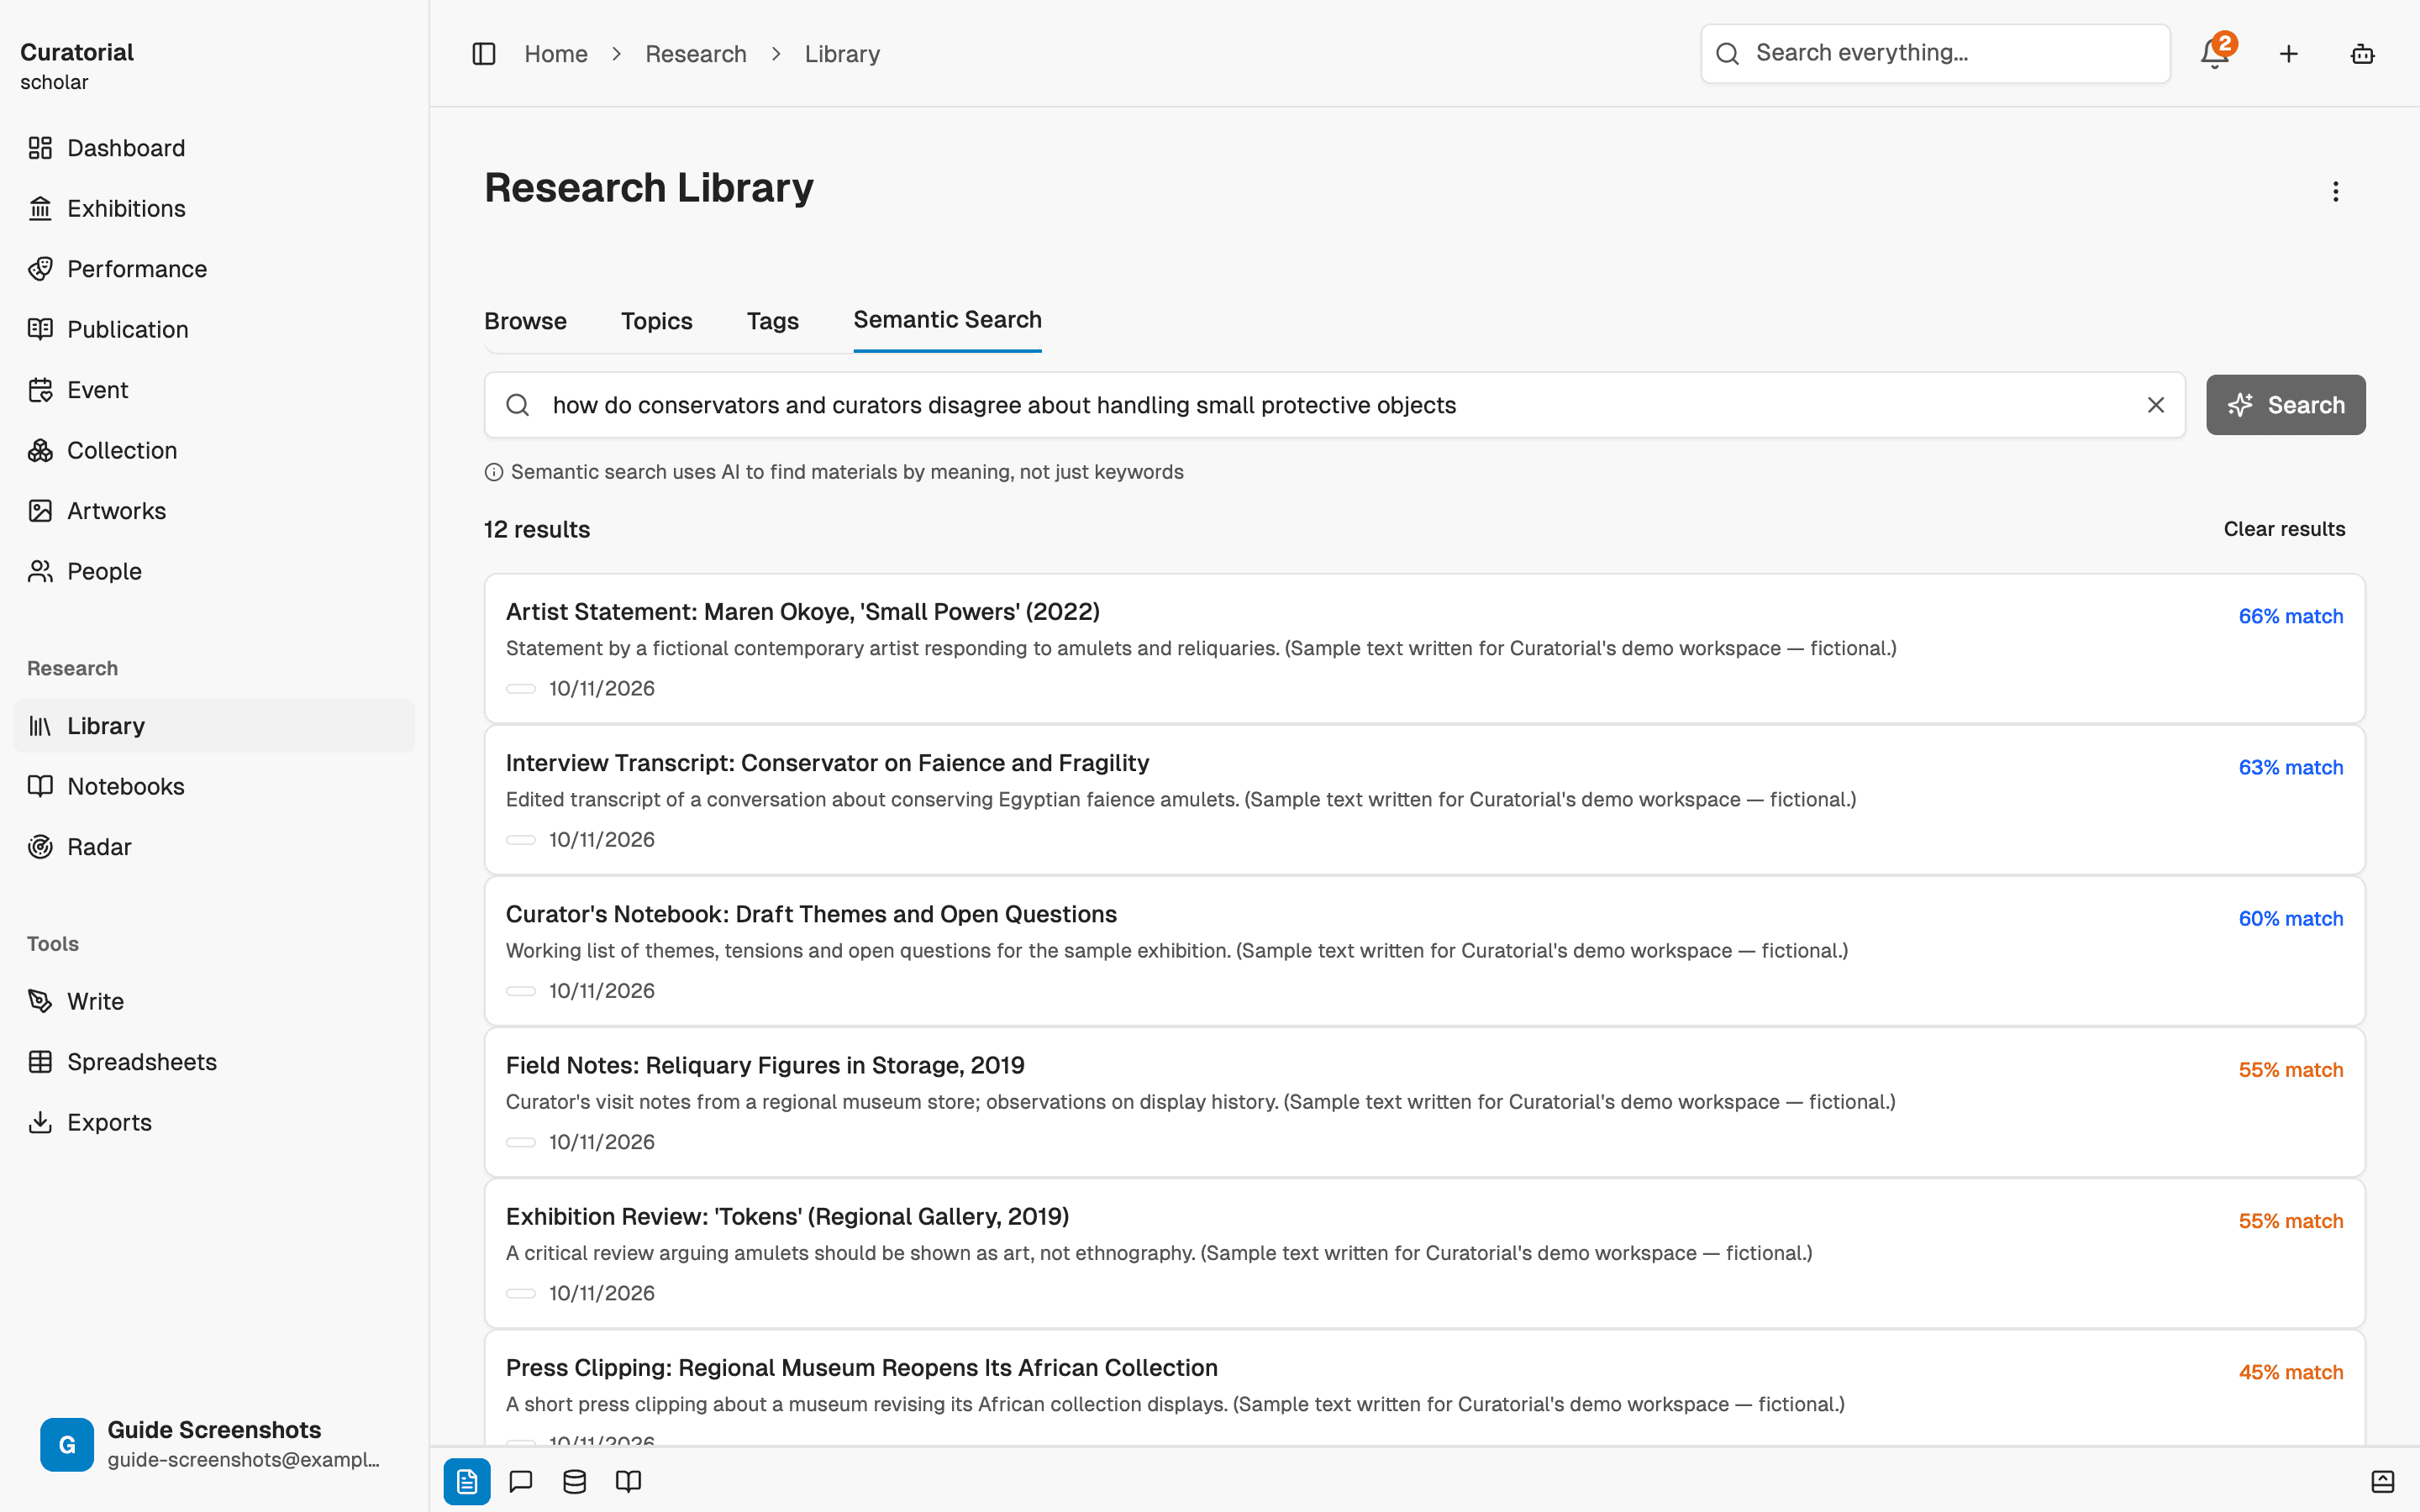Click the 63% match label

(x=2290, y=767)
